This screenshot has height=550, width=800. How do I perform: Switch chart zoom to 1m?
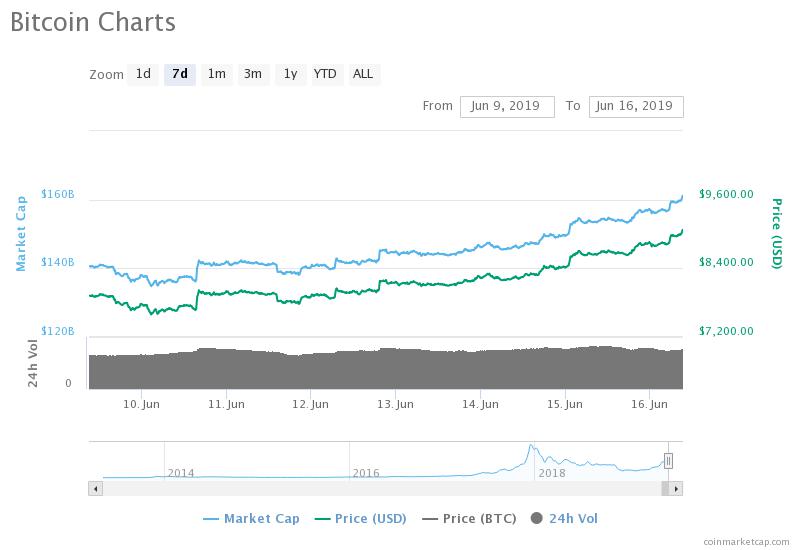[216, 74]
